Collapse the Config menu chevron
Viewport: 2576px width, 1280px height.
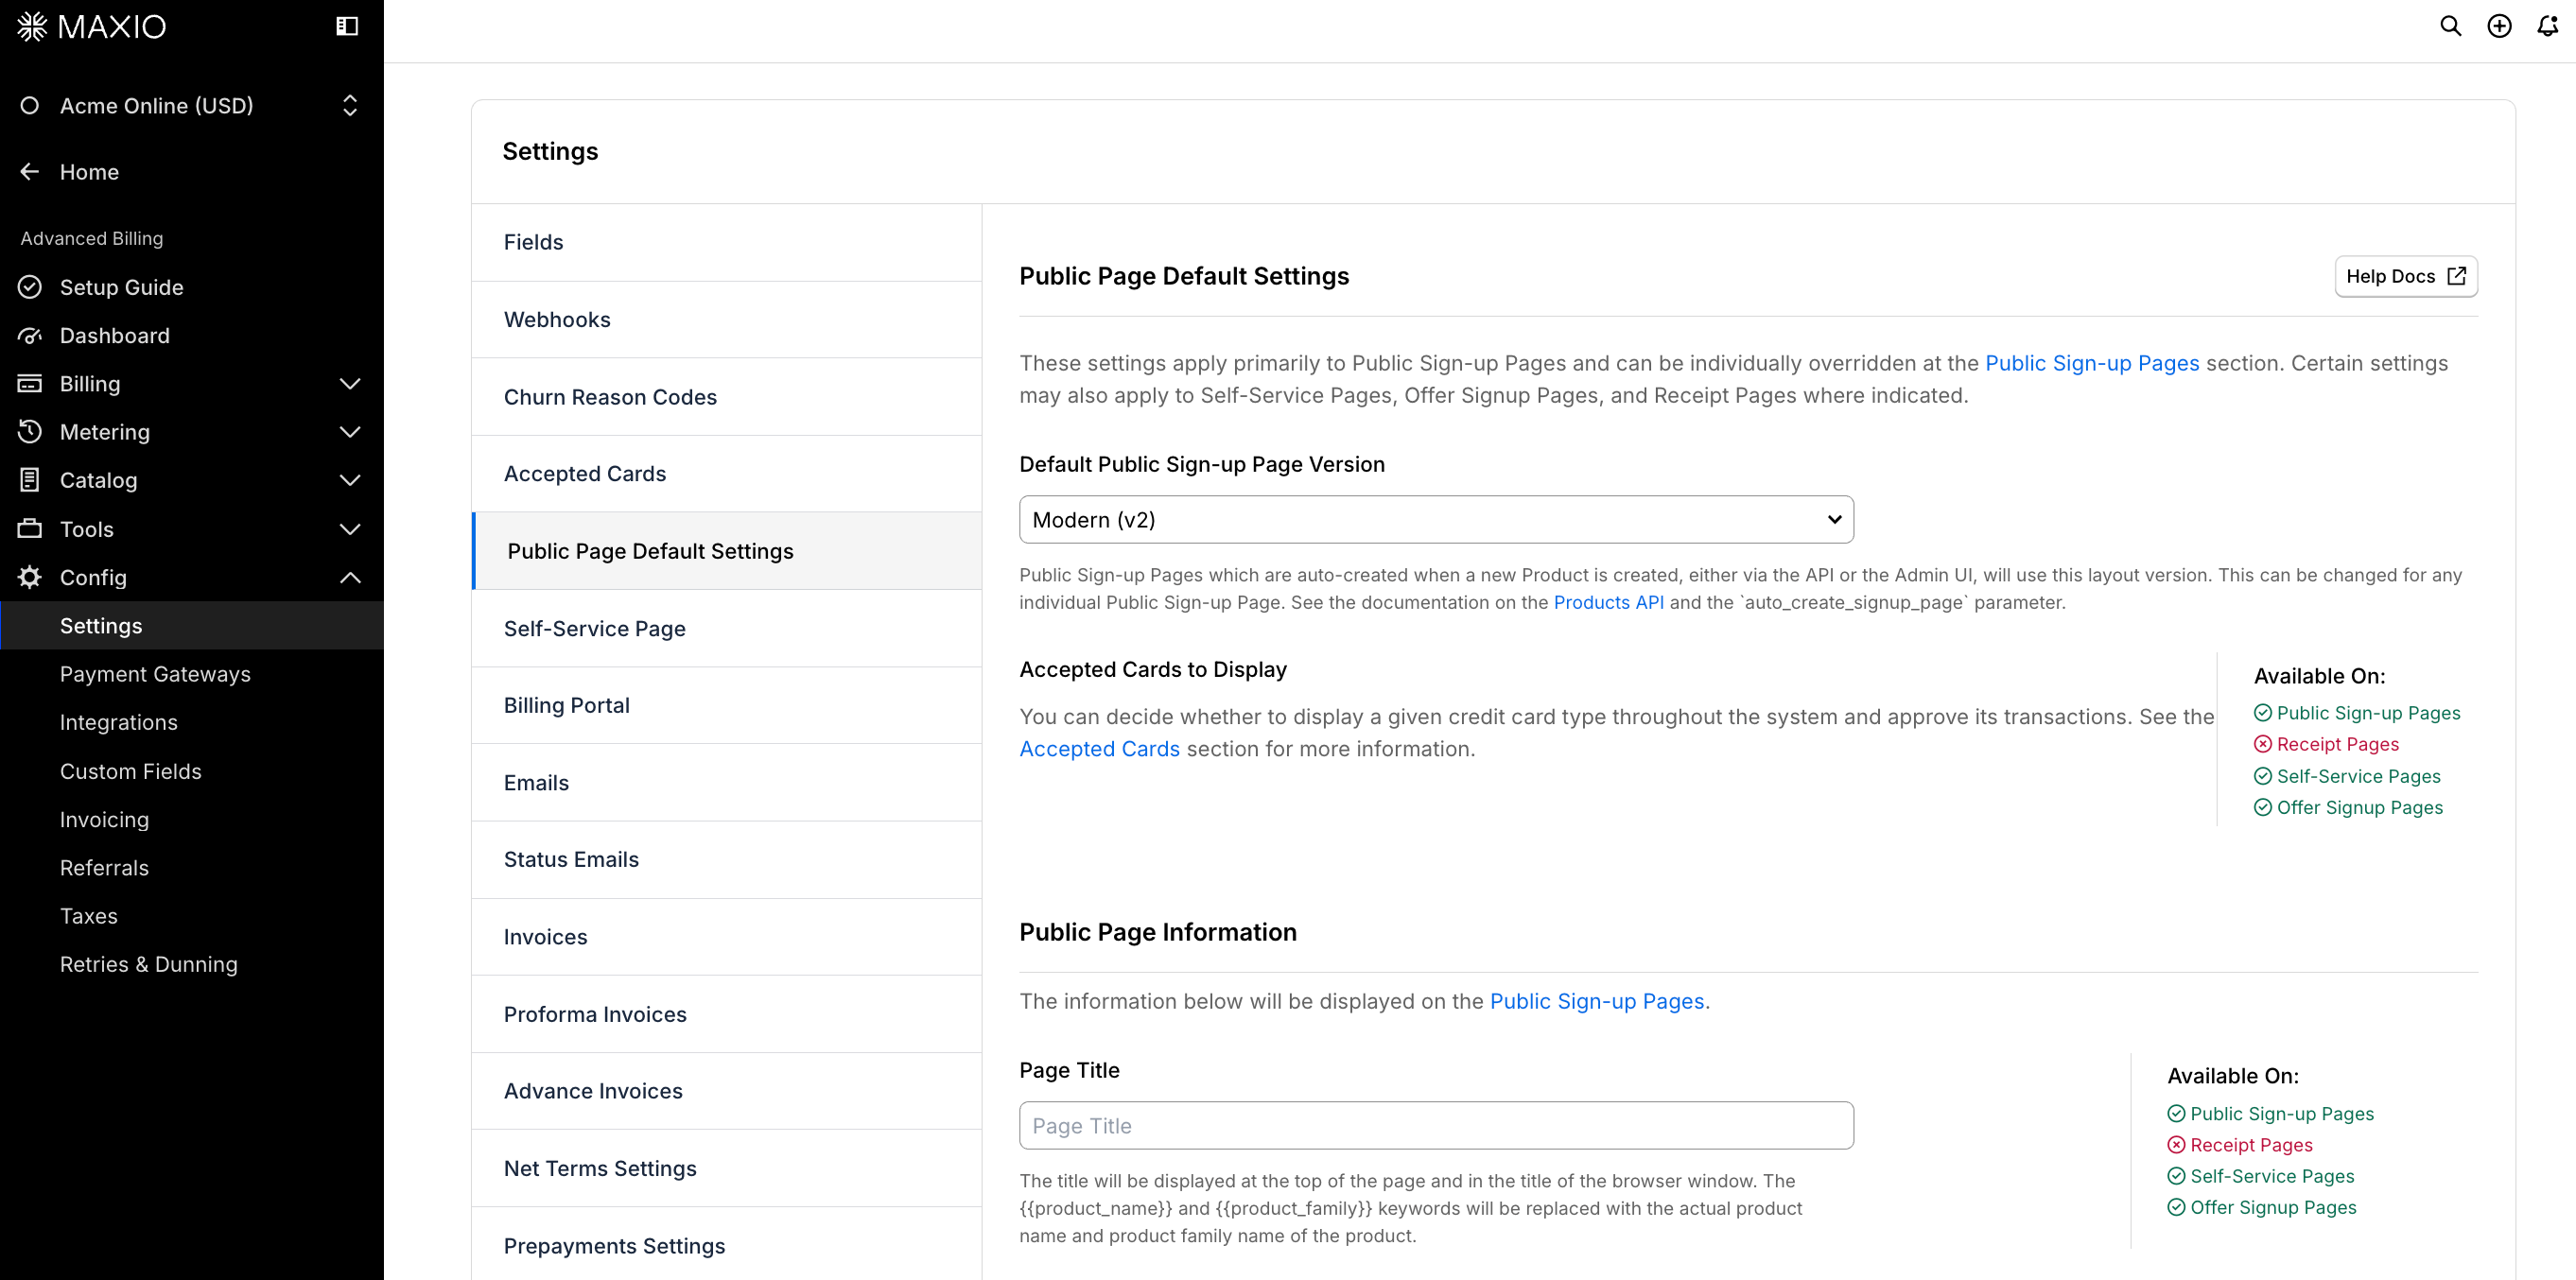[x=350, y=577]
